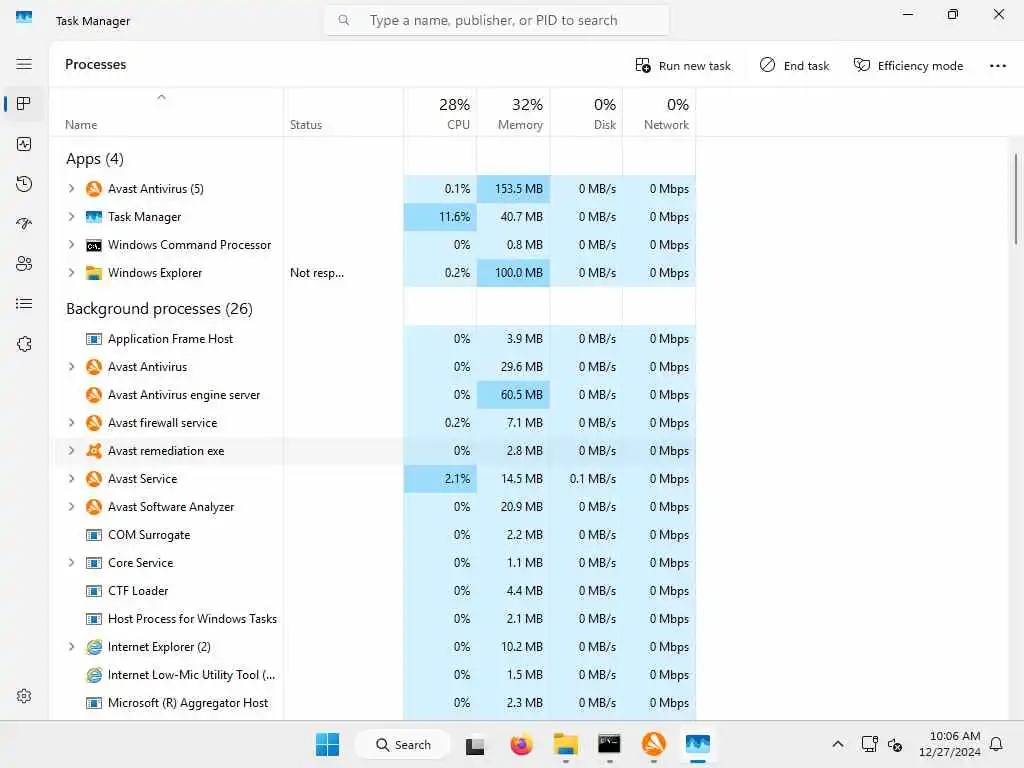
Task: Open the Details sidebar page
Action: tap(24, 304)
